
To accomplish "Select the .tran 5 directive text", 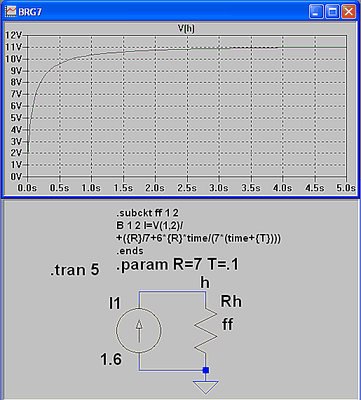I will click(x=75, y=270).
